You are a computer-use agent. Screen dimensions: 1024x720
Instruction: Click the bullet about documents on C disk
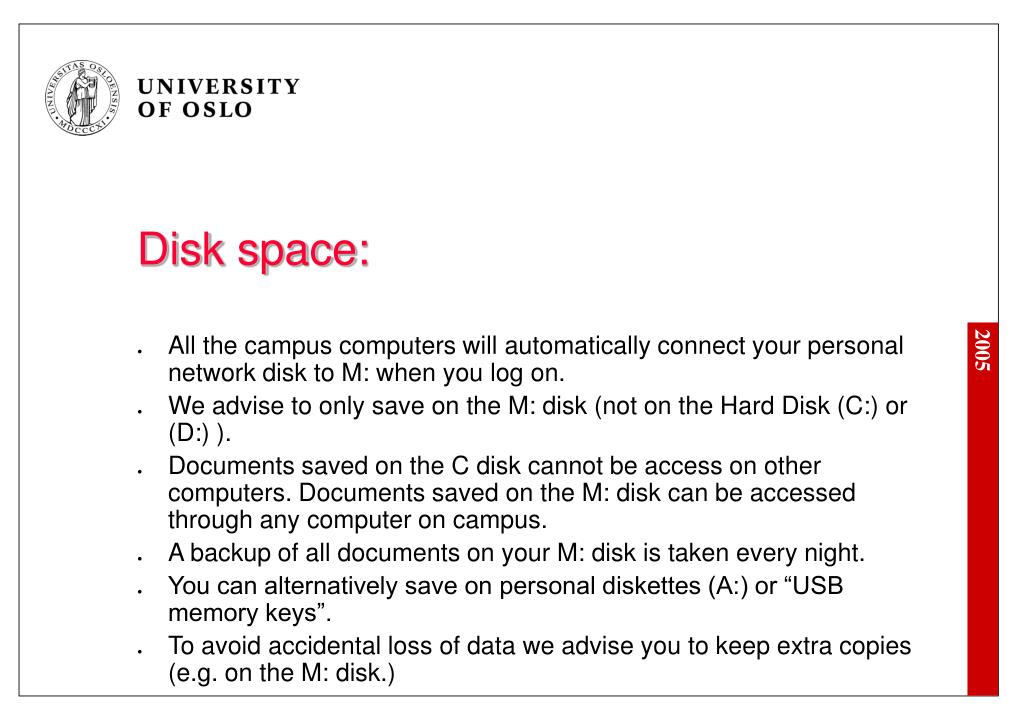[x=511, y=493]
